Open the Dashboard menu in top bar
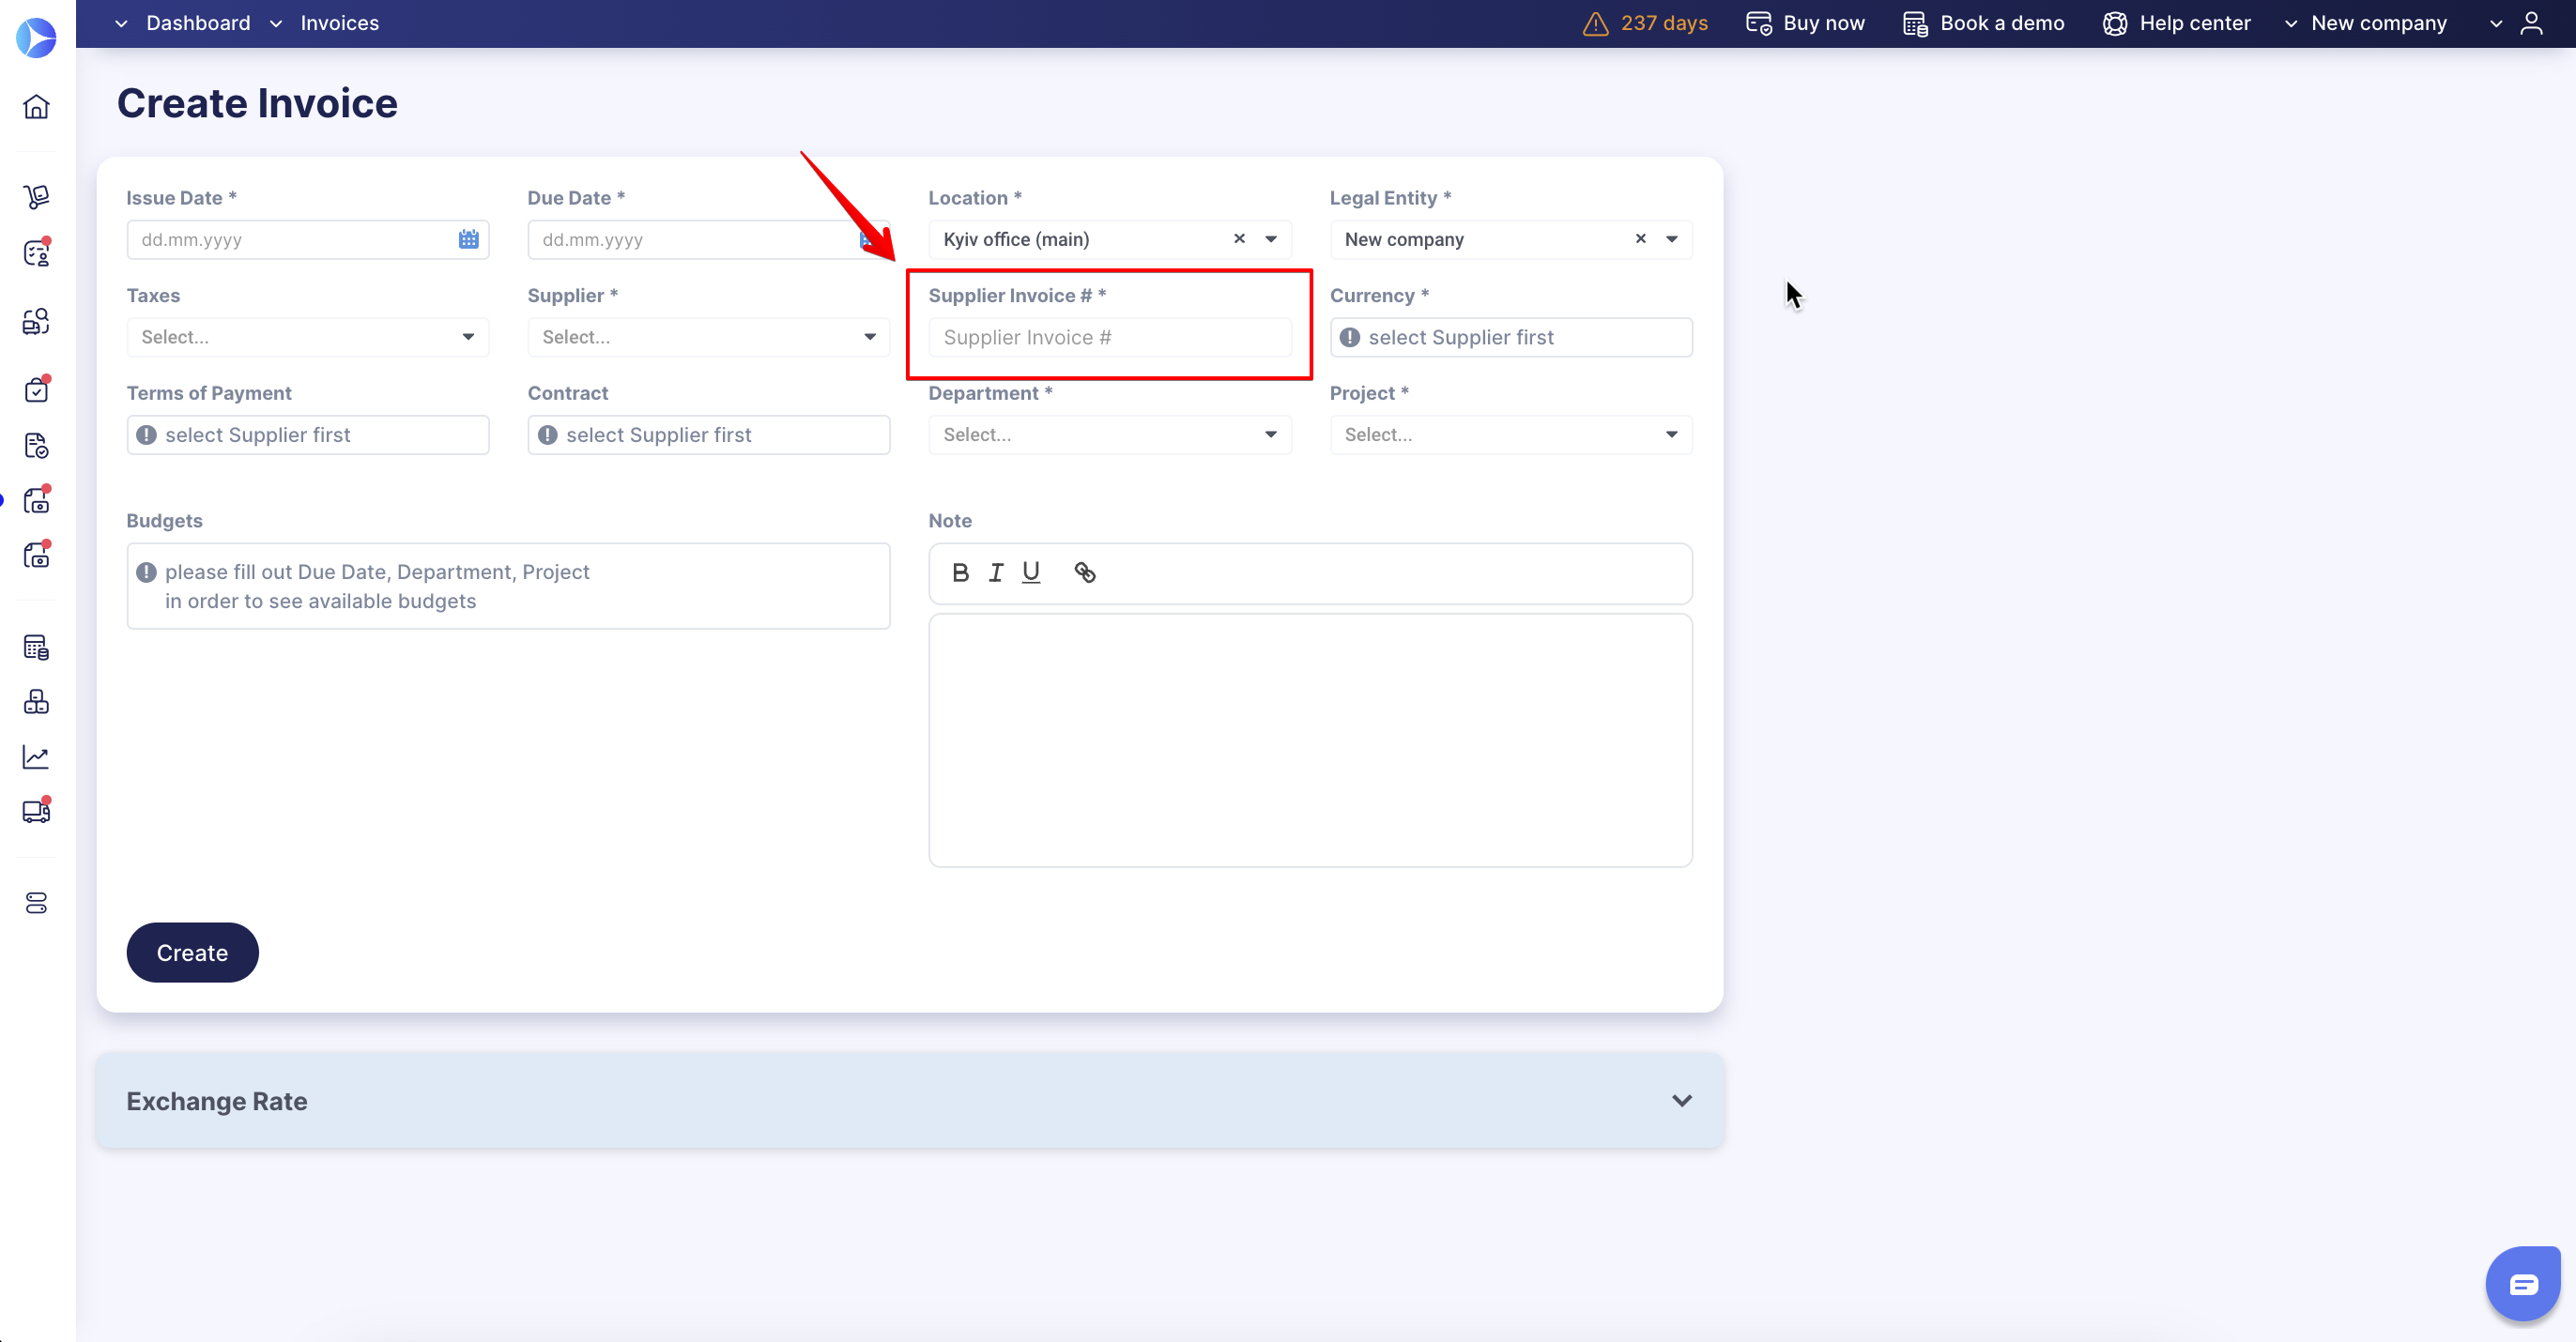 coord(197,22)
